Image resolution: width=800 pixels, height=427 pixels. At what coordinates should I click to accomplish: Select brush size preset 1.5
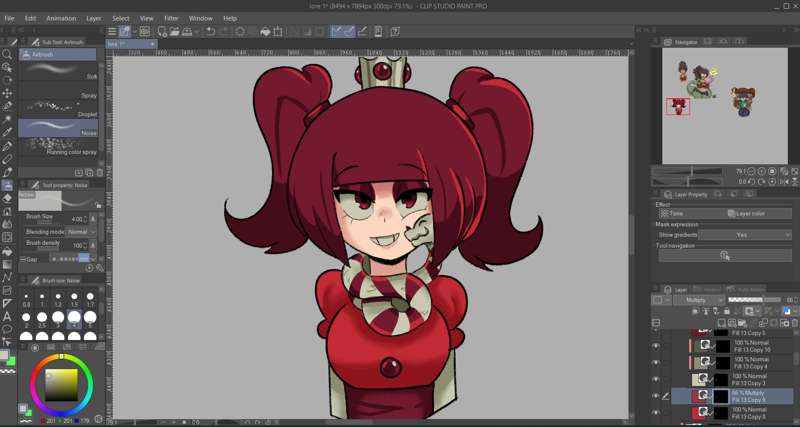74,299
